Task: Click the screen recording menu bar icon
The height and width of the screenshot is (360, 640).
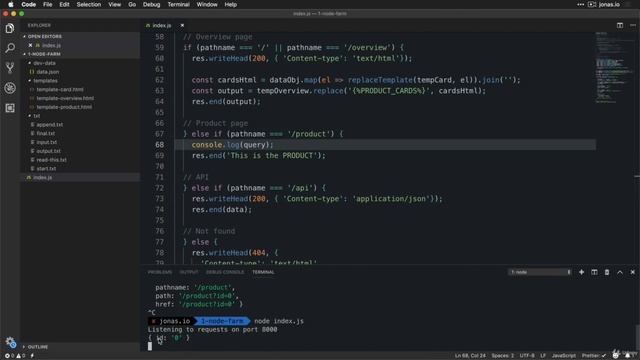Action: click(592, 4)
